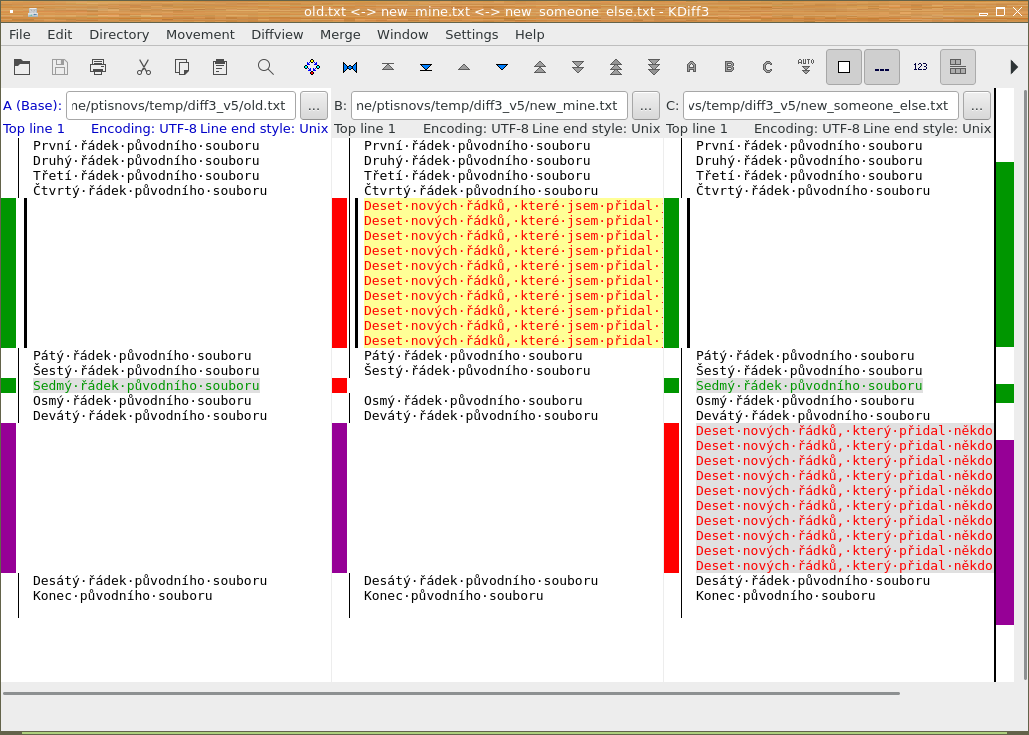Click the Paste clipboard icon
Screen dimensions: 1029x735
[x=220, y=67]
